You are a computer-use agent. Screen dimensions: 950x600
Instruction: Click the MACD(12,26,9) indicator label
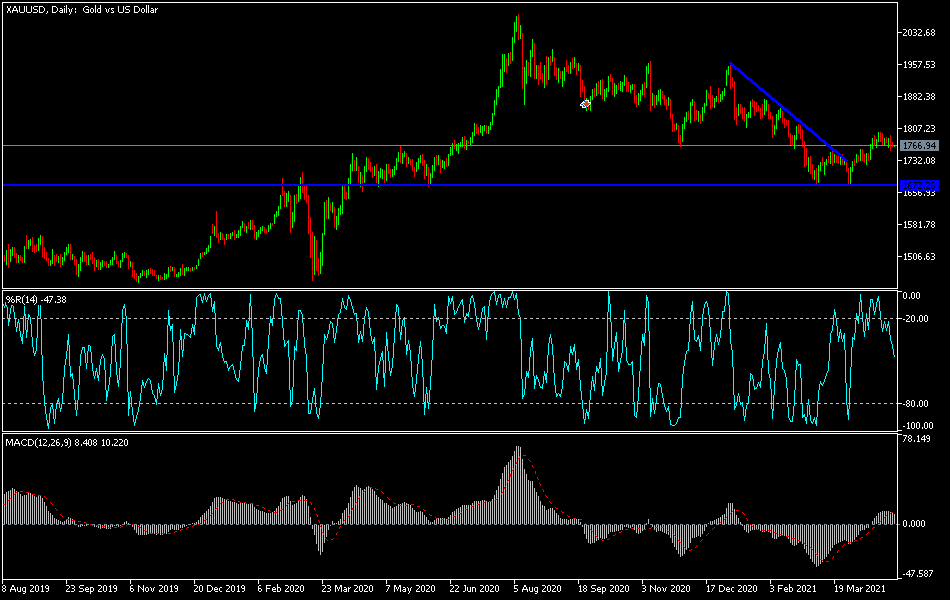click(x=67, y=442)
